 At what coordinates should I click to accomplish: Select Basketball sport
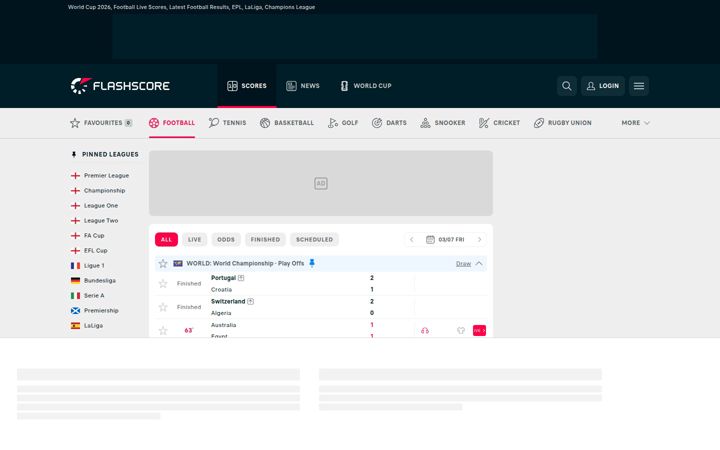[x=287, y=123]
